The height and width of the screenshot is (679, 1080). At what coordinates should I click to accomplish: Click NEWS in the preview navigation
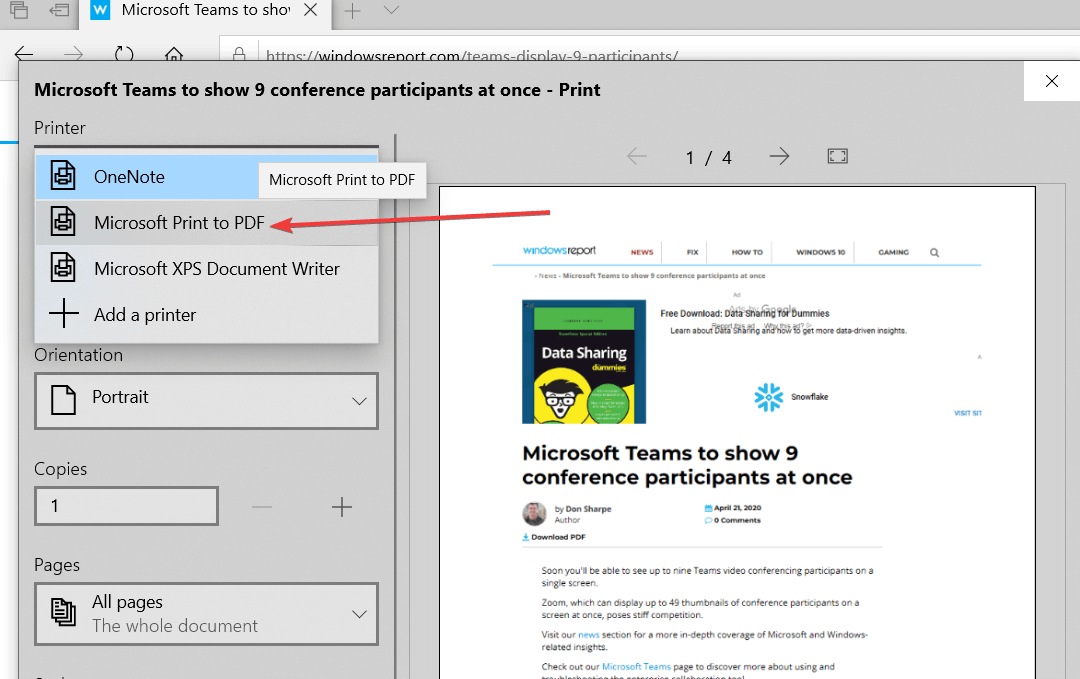[642, 252]
